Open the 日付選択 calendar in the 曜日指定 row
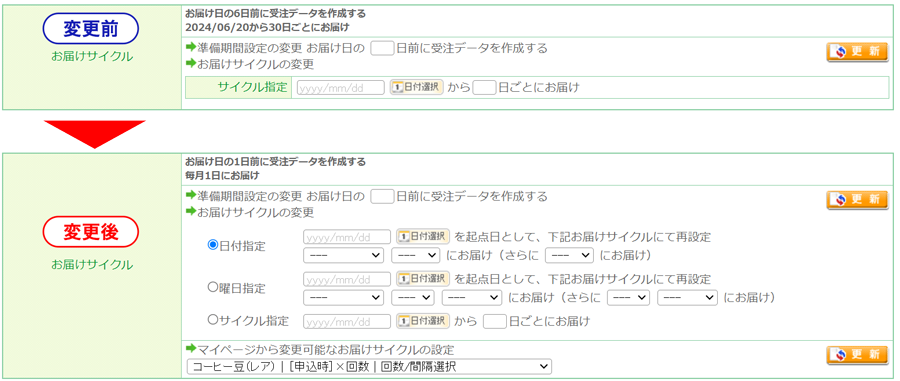The width and height of the screenshot is (900, 381). pos(423,279)
